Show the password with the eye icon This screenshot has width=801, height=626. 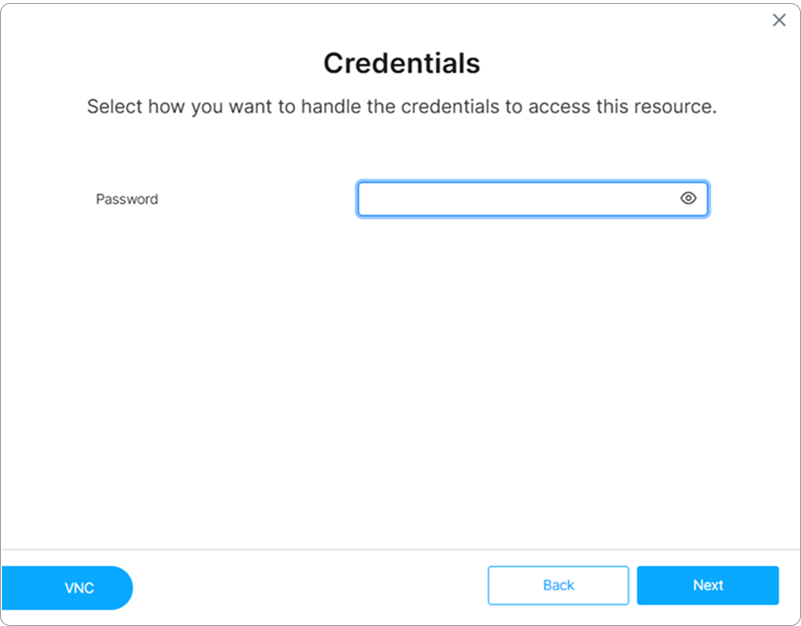click(688, 199)
